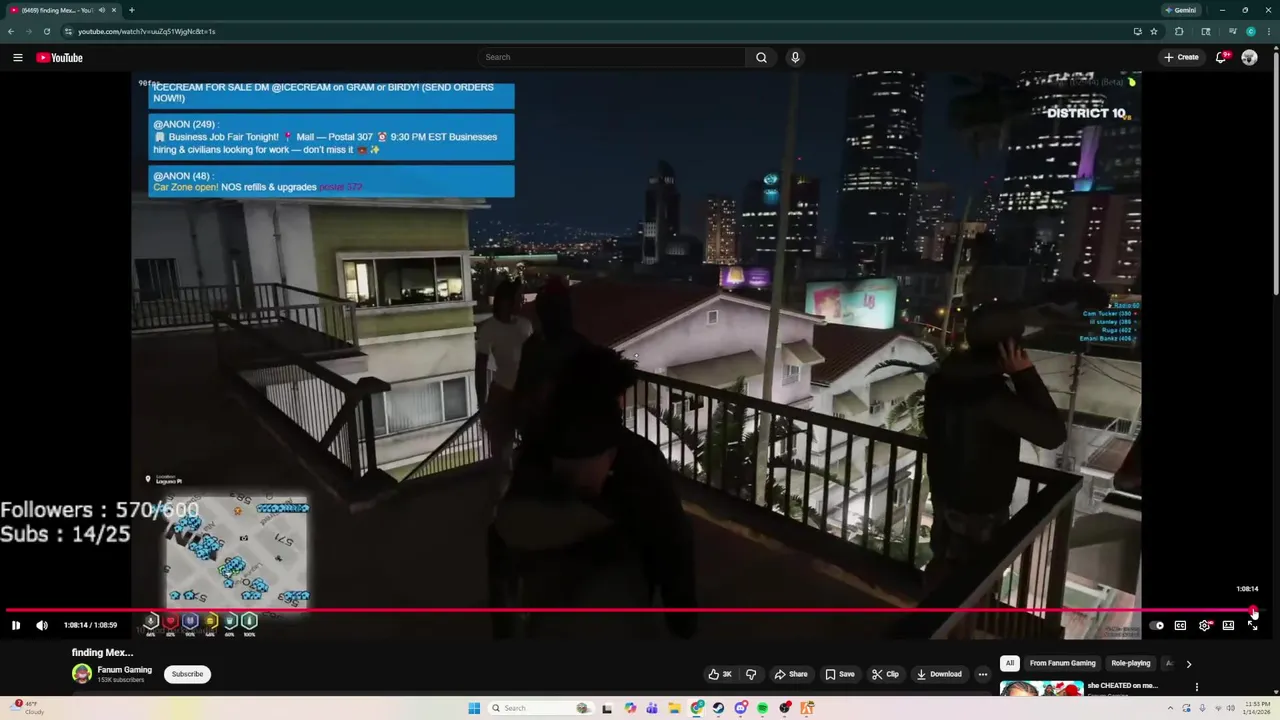Open a new browser tab
Viewport: 1280px width, 720px height.
pyautogui.click(x=131, y=10)
